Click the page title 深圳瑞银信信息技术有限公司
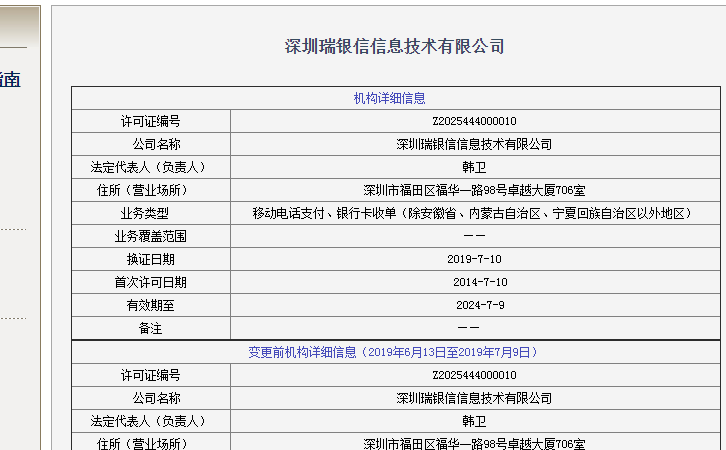Image resolution: width=726 pixels, height=450 pixels. [394, 46]
